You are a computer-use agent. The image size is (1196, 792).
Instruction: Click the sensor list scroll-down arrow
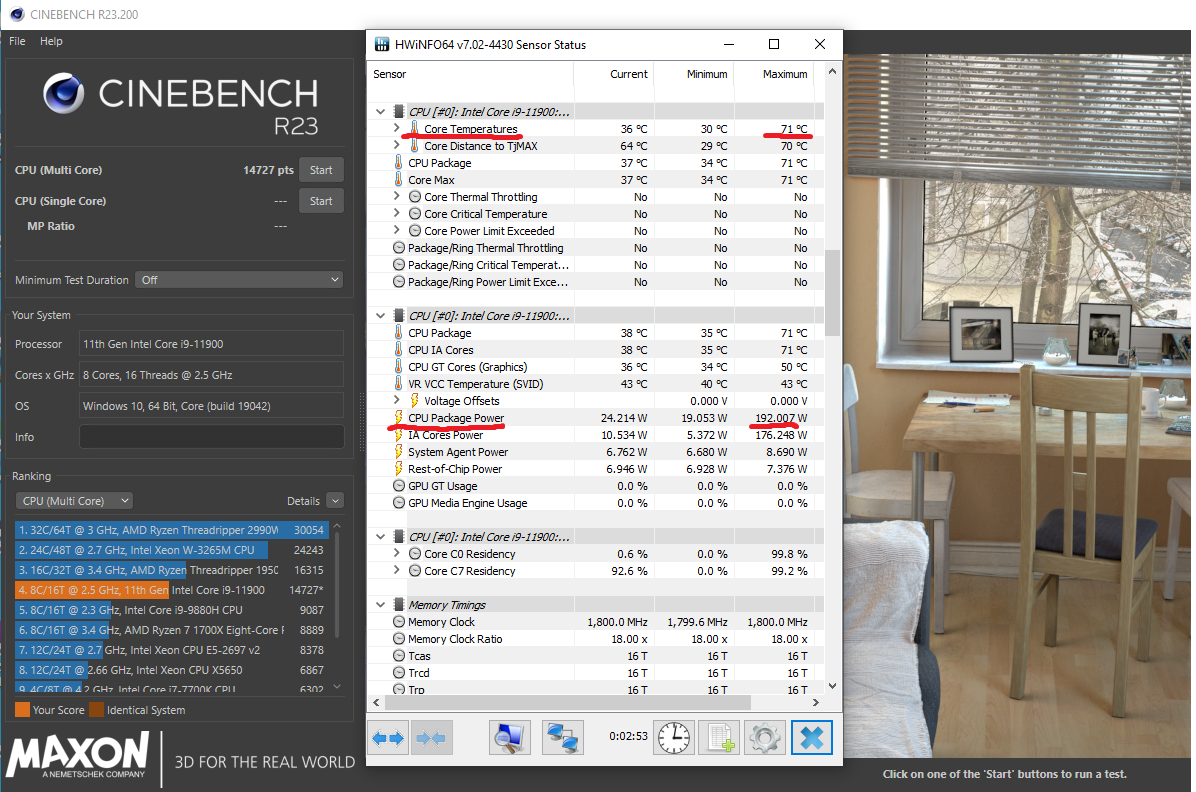click(x=832, y=686)
